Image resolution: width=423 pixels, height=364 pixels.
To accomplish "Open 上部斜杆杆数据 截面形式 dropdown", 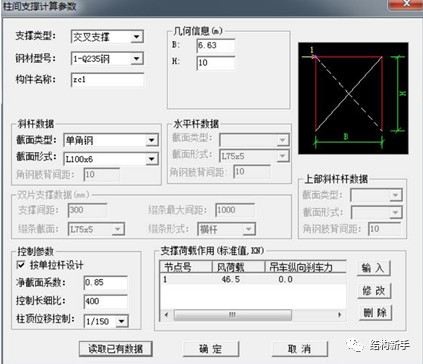I will click(x=376, y=212).
